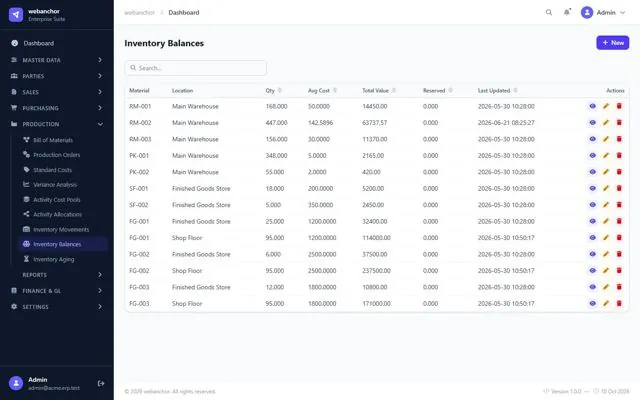The height and width of the screenshot is (400, 640).
Task: Open Activity Allocations page
Action: click(x=63, y=214)
